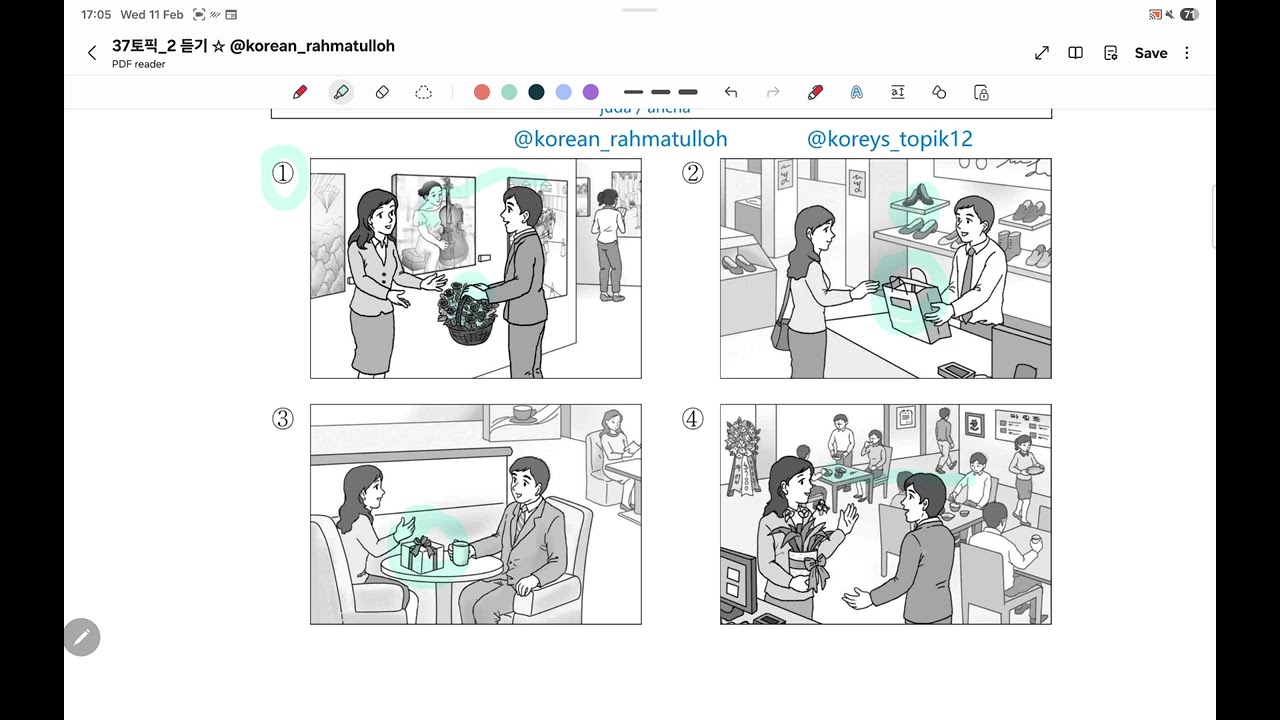Open the page search and list icon

pos(1110,53)
